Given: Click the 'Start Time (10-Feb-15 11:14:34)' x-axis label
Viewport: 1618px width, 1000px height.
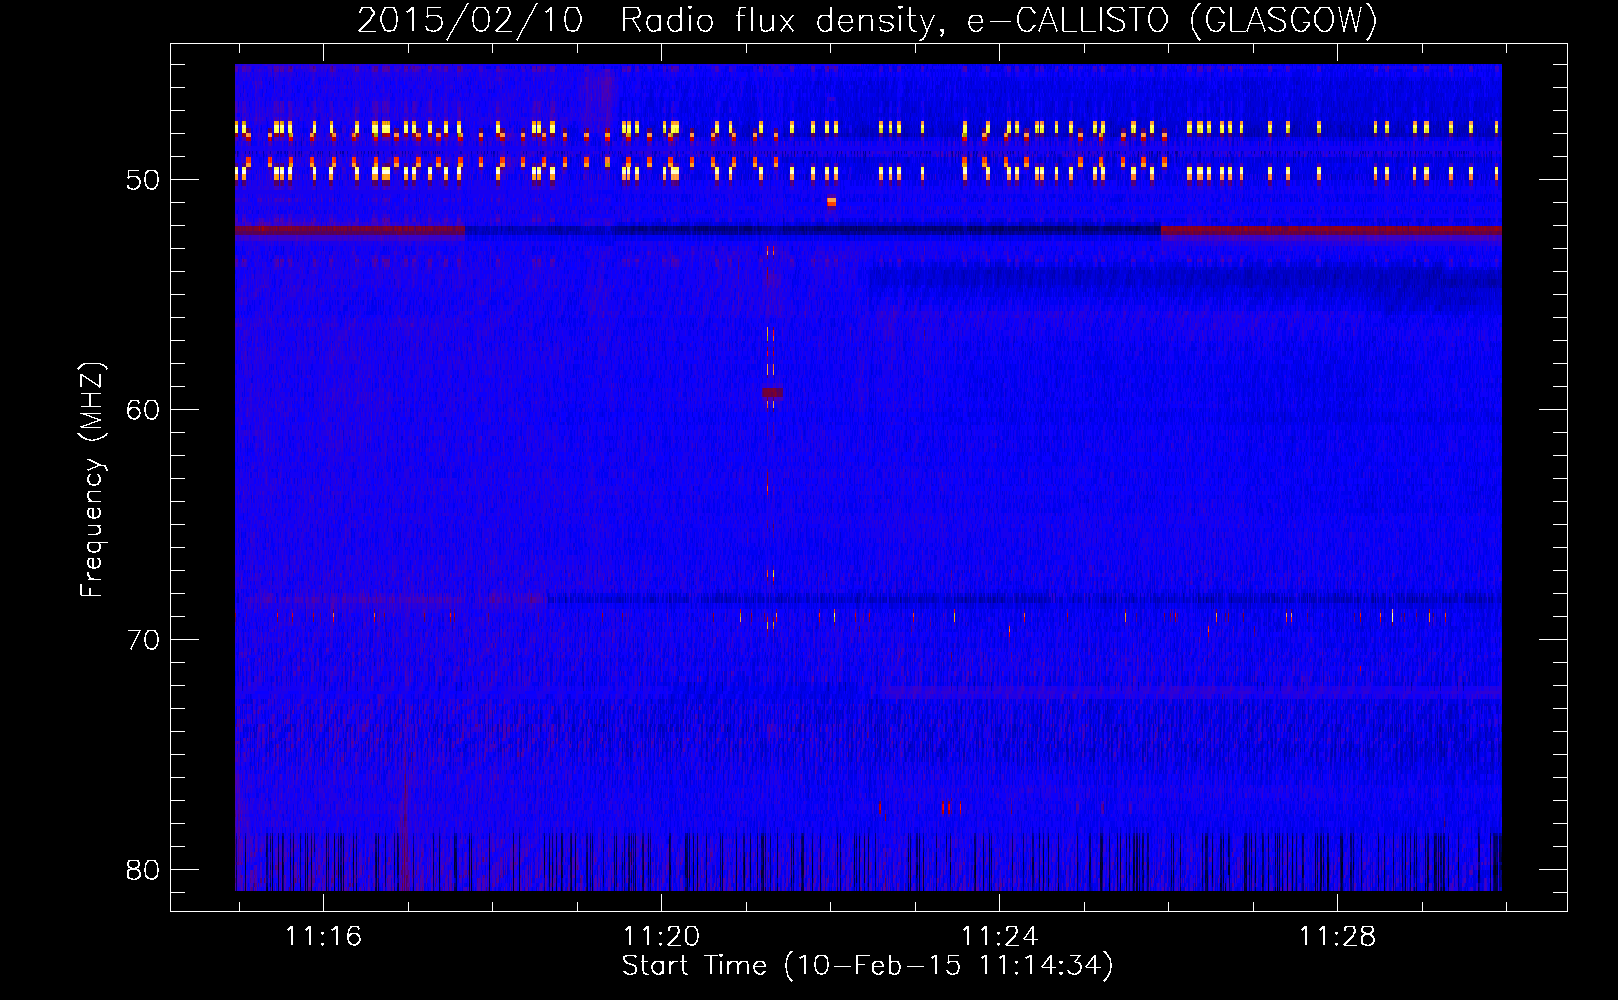Looking at the screenshot, I should pos(867,966).
